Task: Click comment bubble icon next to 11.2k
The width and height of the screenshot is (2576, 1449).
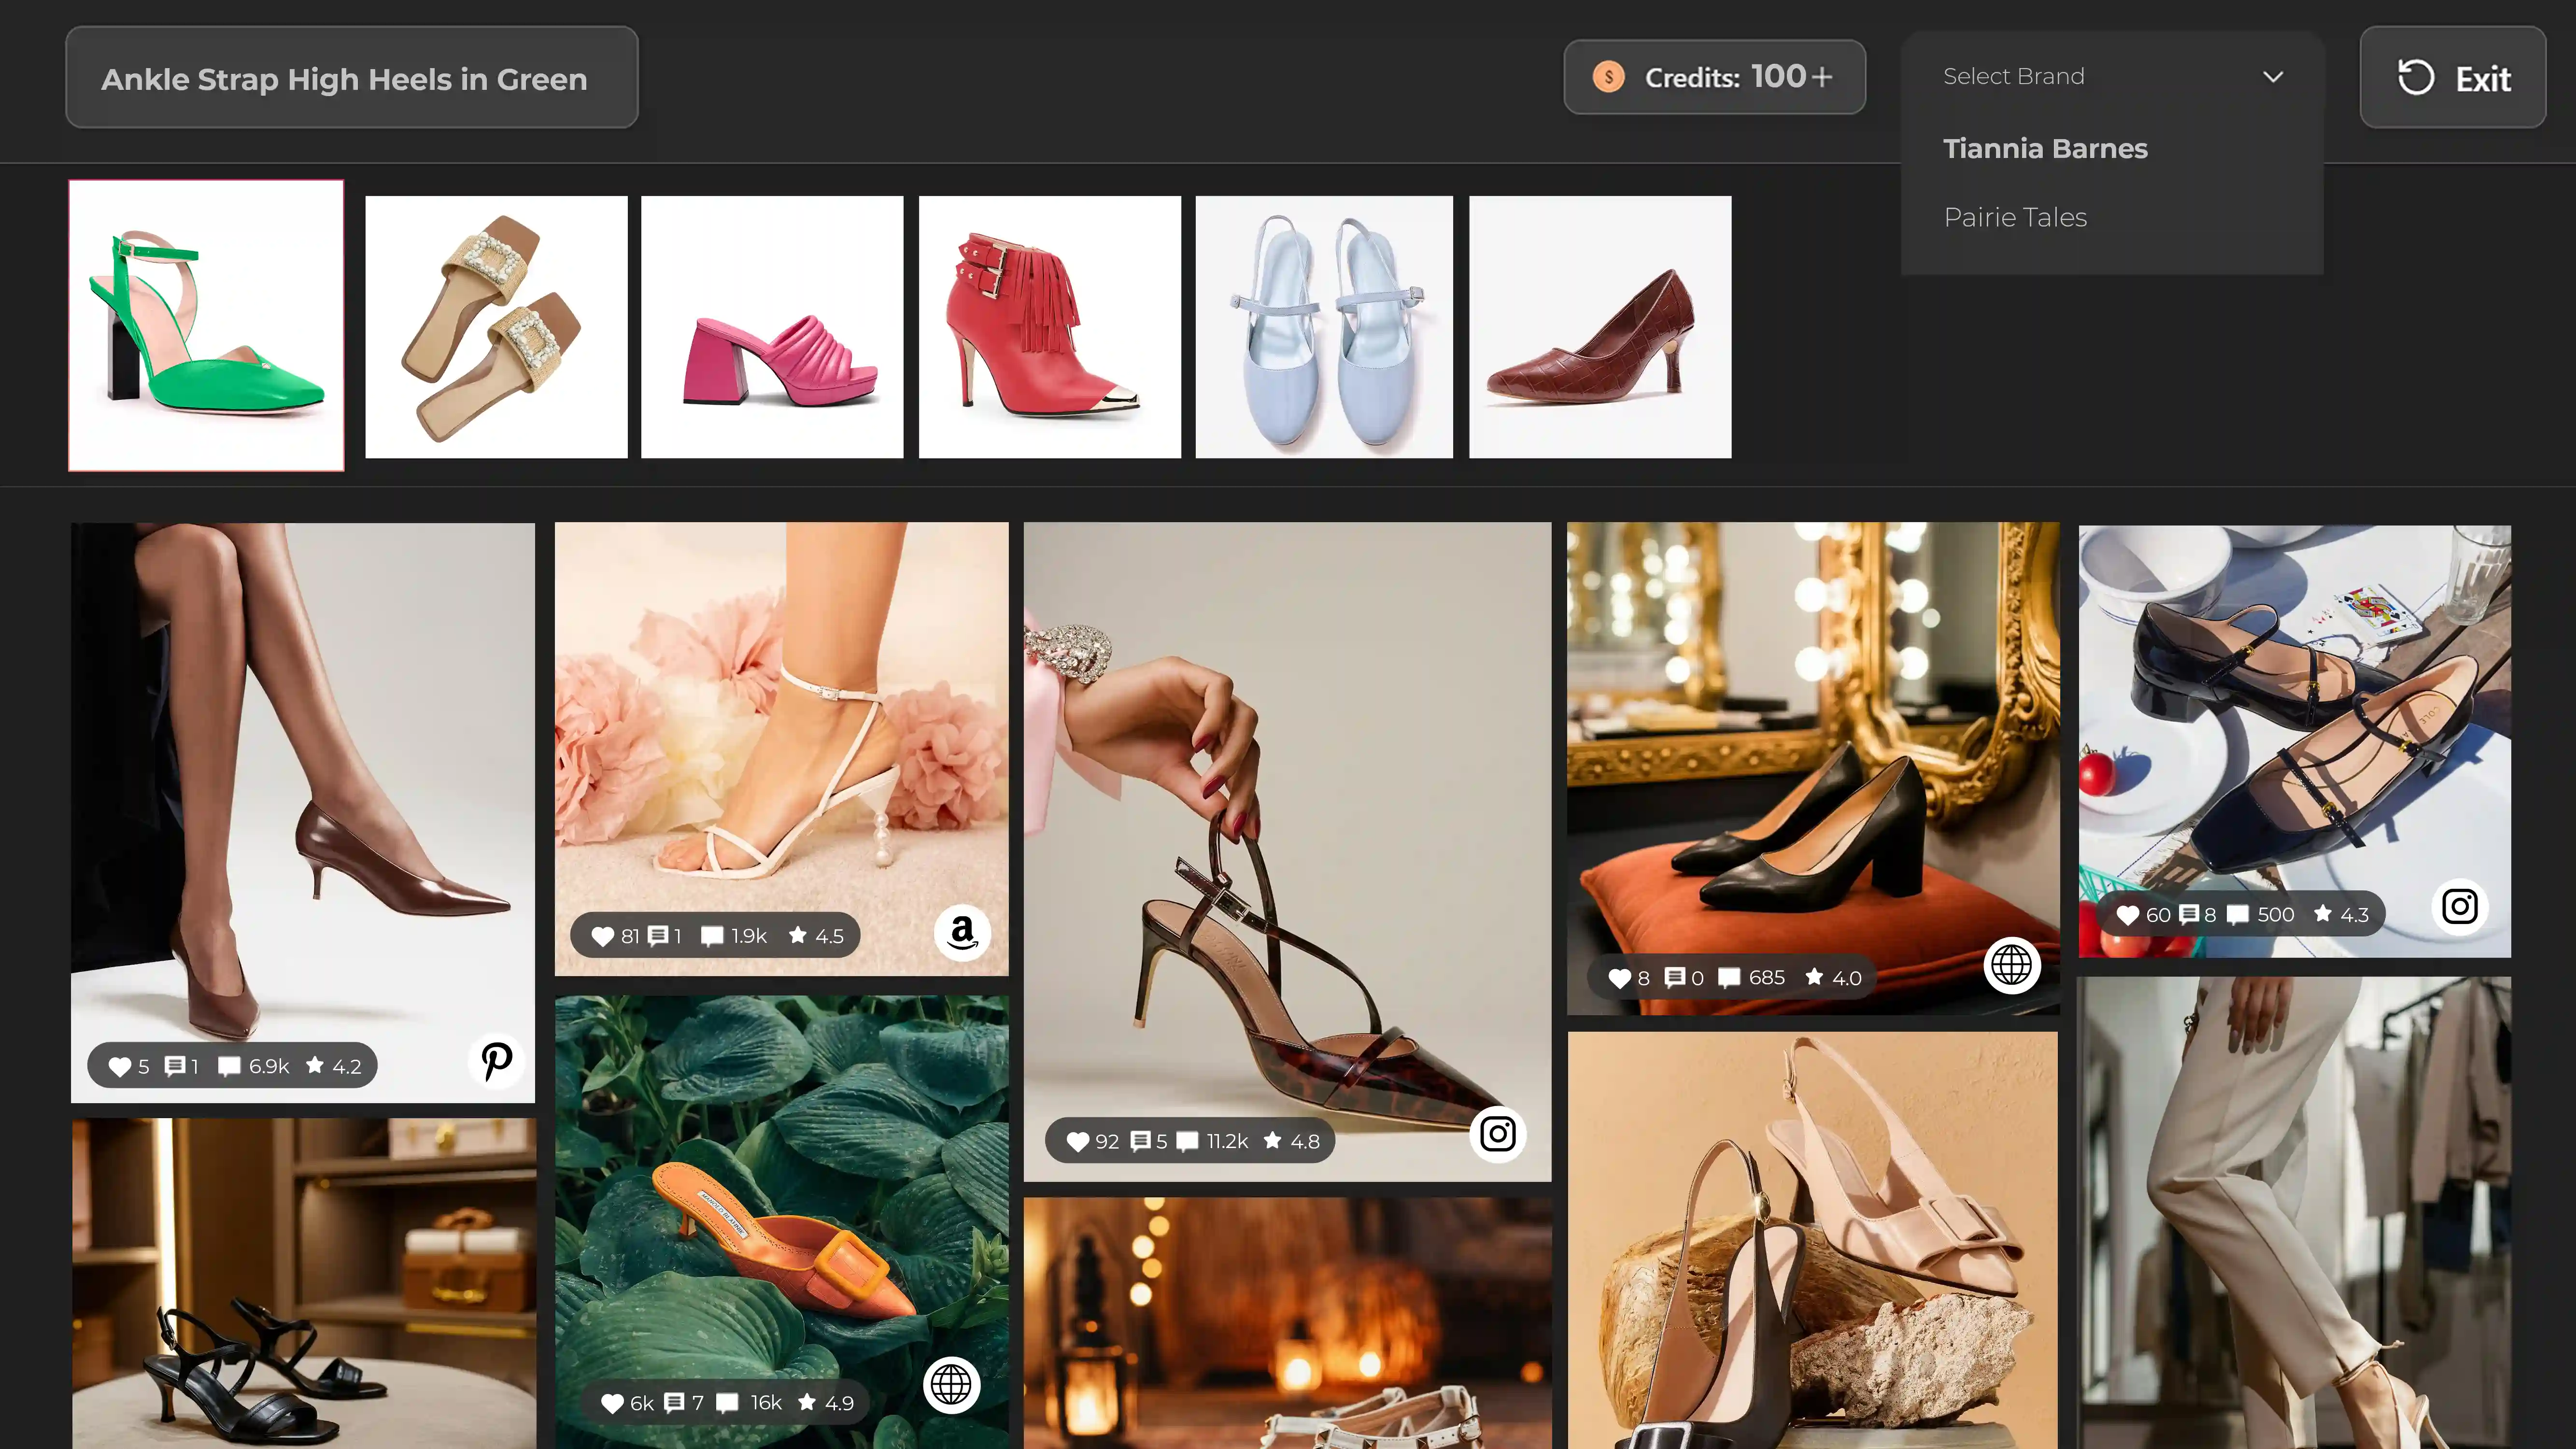Action: click(1187, 1141)
